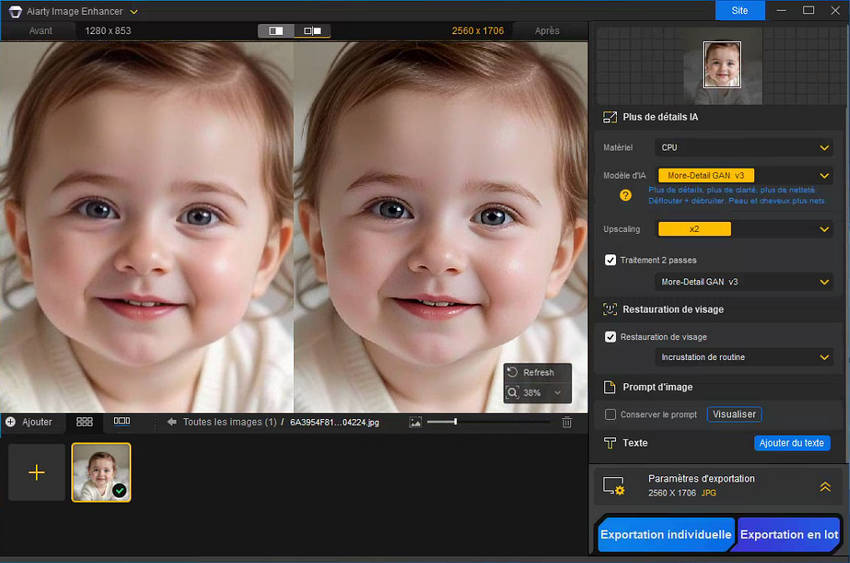Select the baby photo thumbnail in filmstrip
The width and height of the screenshot is (850, 563).
[101, 473]
